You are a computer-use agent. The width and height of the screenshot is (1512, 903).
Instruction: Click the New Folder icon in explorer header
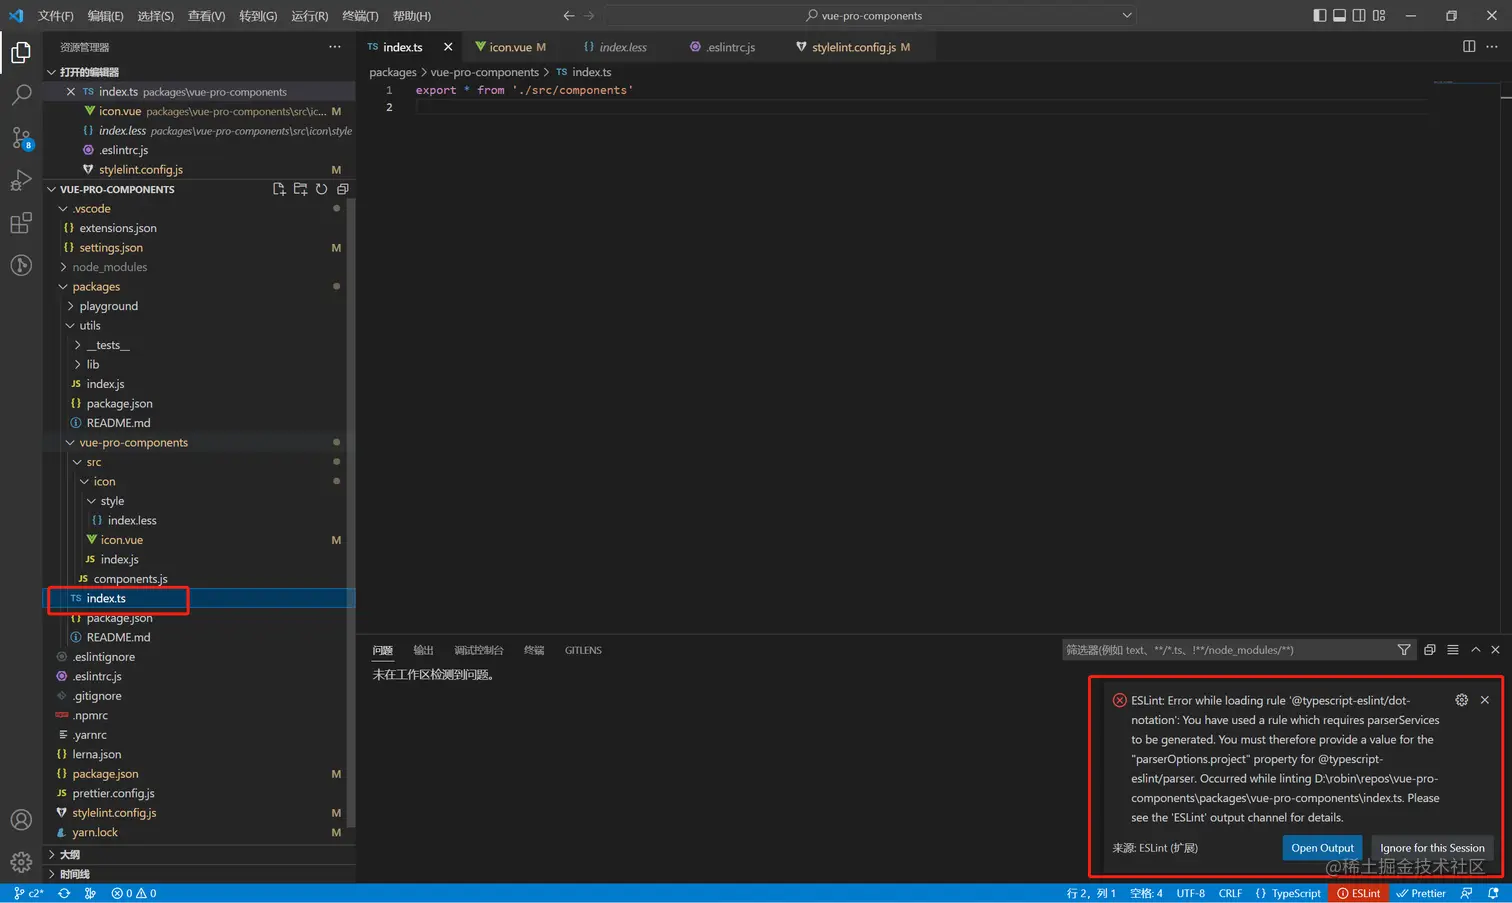pos(300,189)
